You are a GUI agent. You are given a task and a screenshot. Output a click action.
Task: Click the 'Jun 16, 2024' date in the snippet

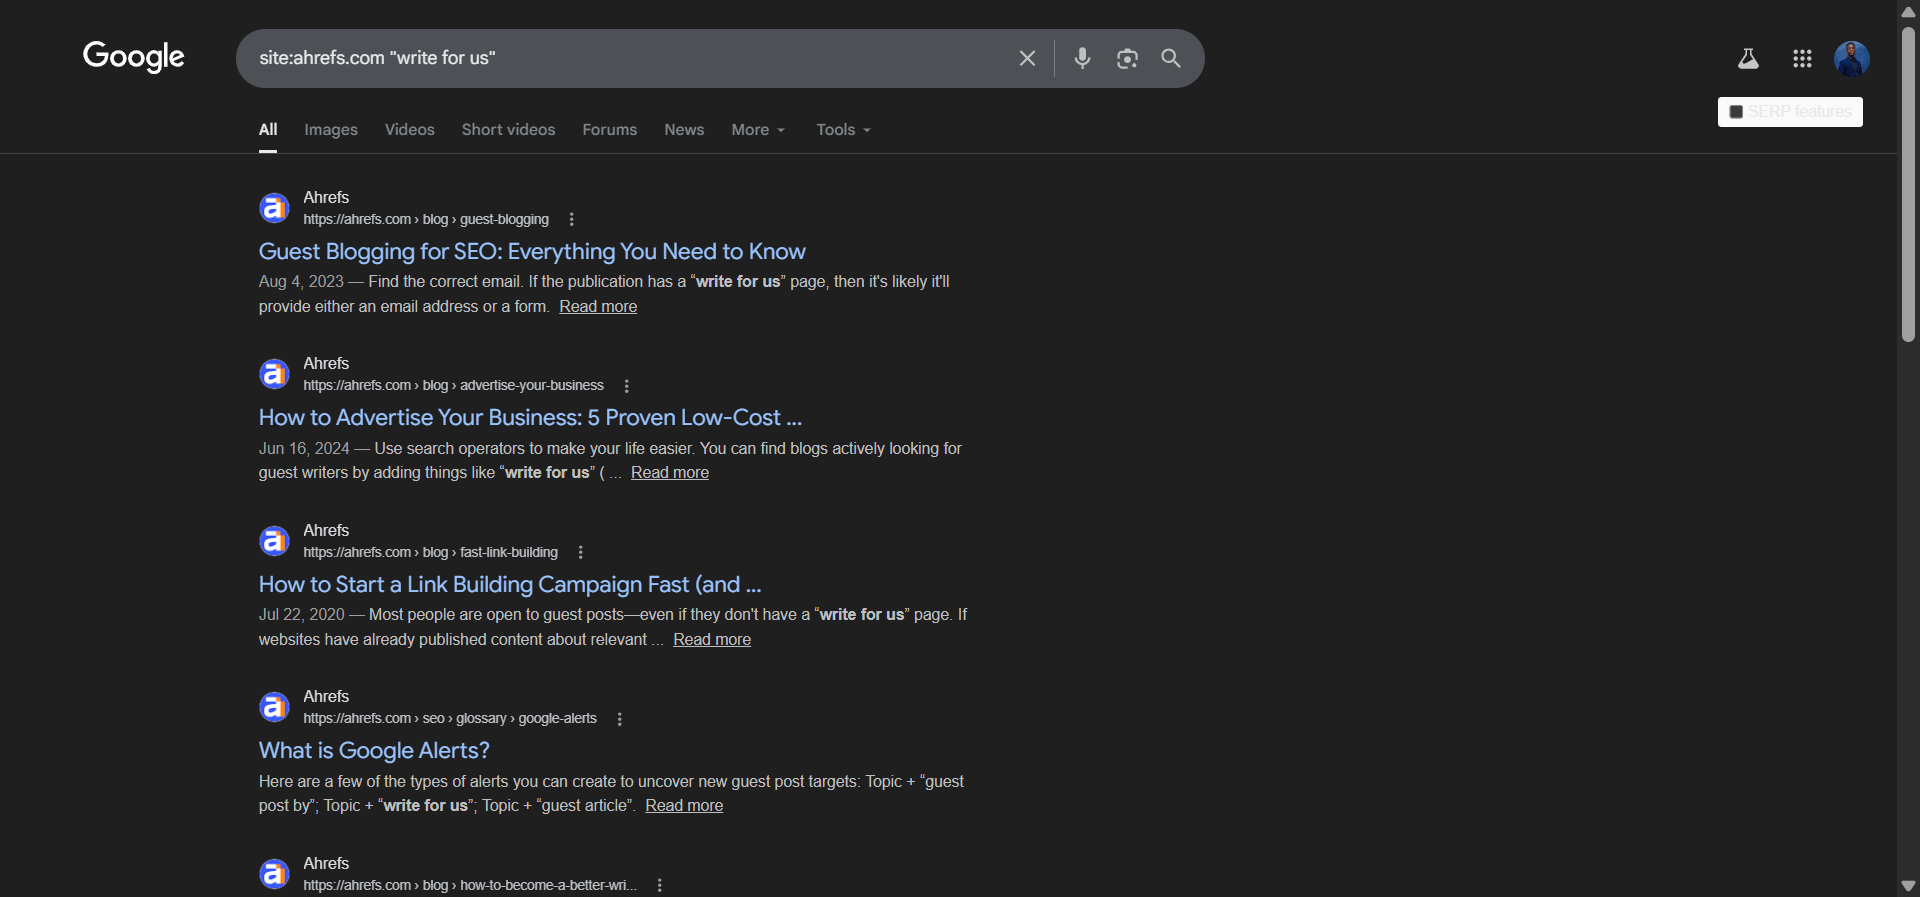tap(304, 449)
